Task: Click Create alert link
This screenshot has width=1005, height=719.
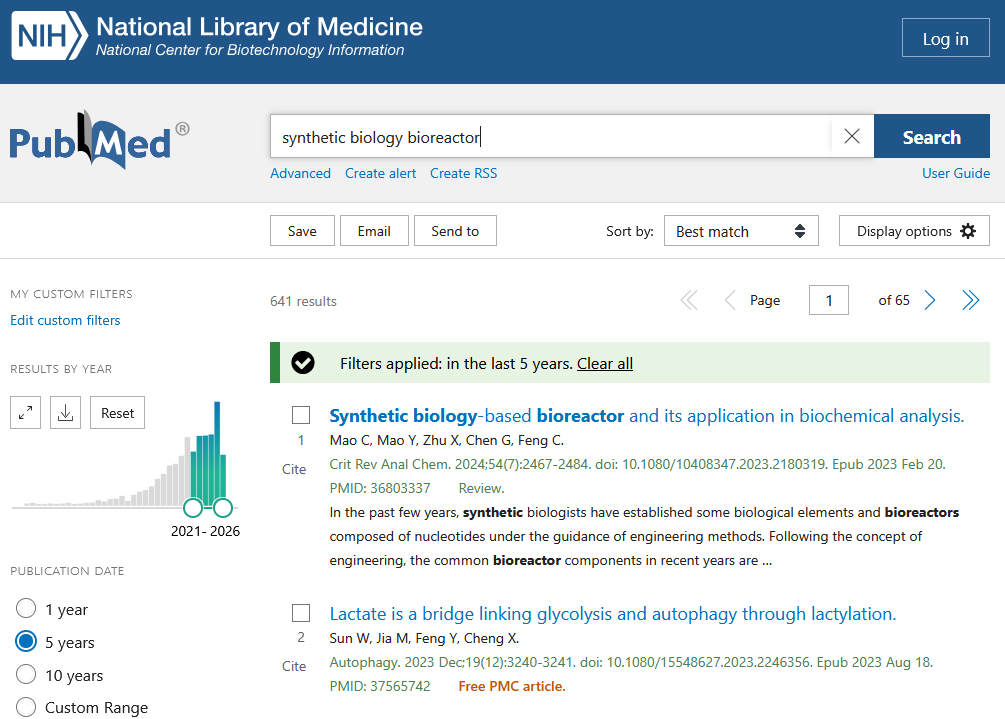Action: (380, 173)
